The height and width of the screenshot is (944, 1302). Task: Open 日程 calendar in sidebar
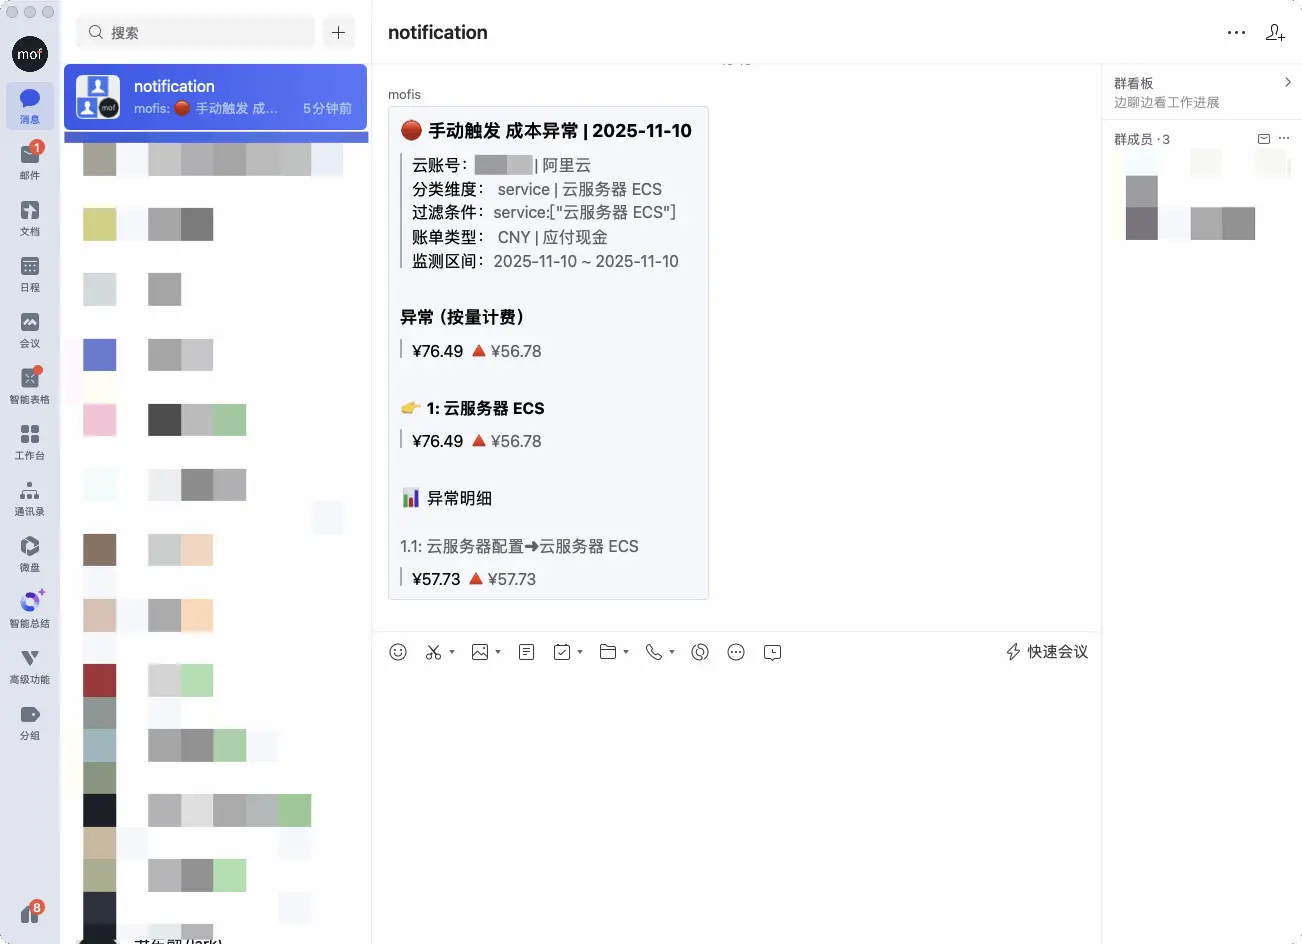(x=30, y=273)
